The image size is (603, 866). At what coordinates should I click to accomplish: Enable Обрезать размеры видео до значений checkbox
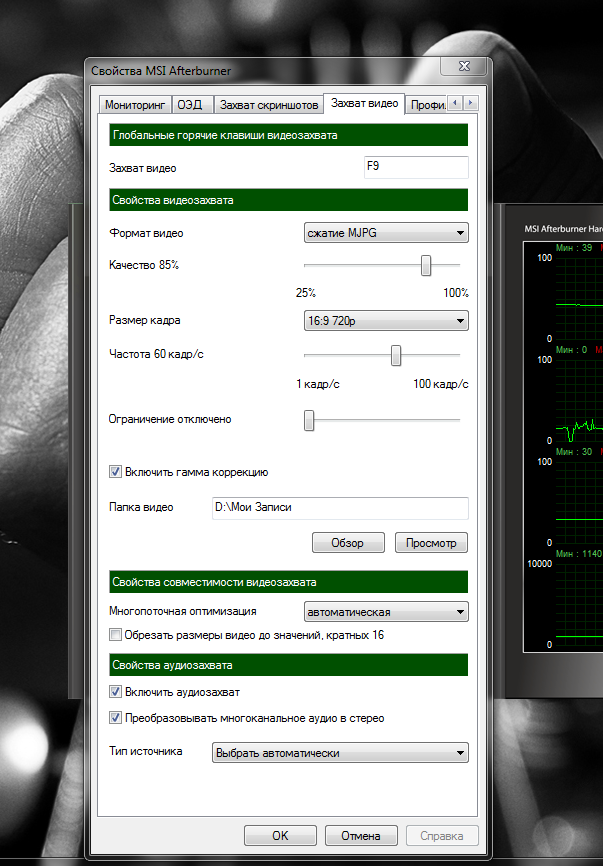(x=115, y=635)
